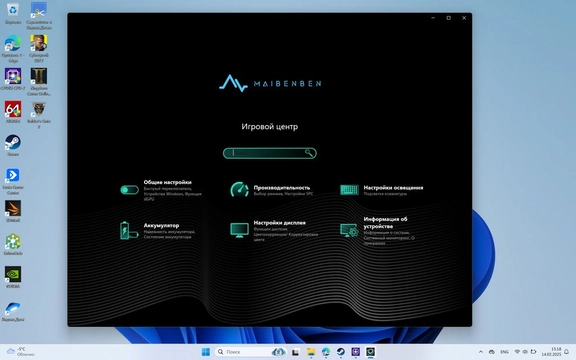Select the Настройки дисплея label

coord(280,223)
